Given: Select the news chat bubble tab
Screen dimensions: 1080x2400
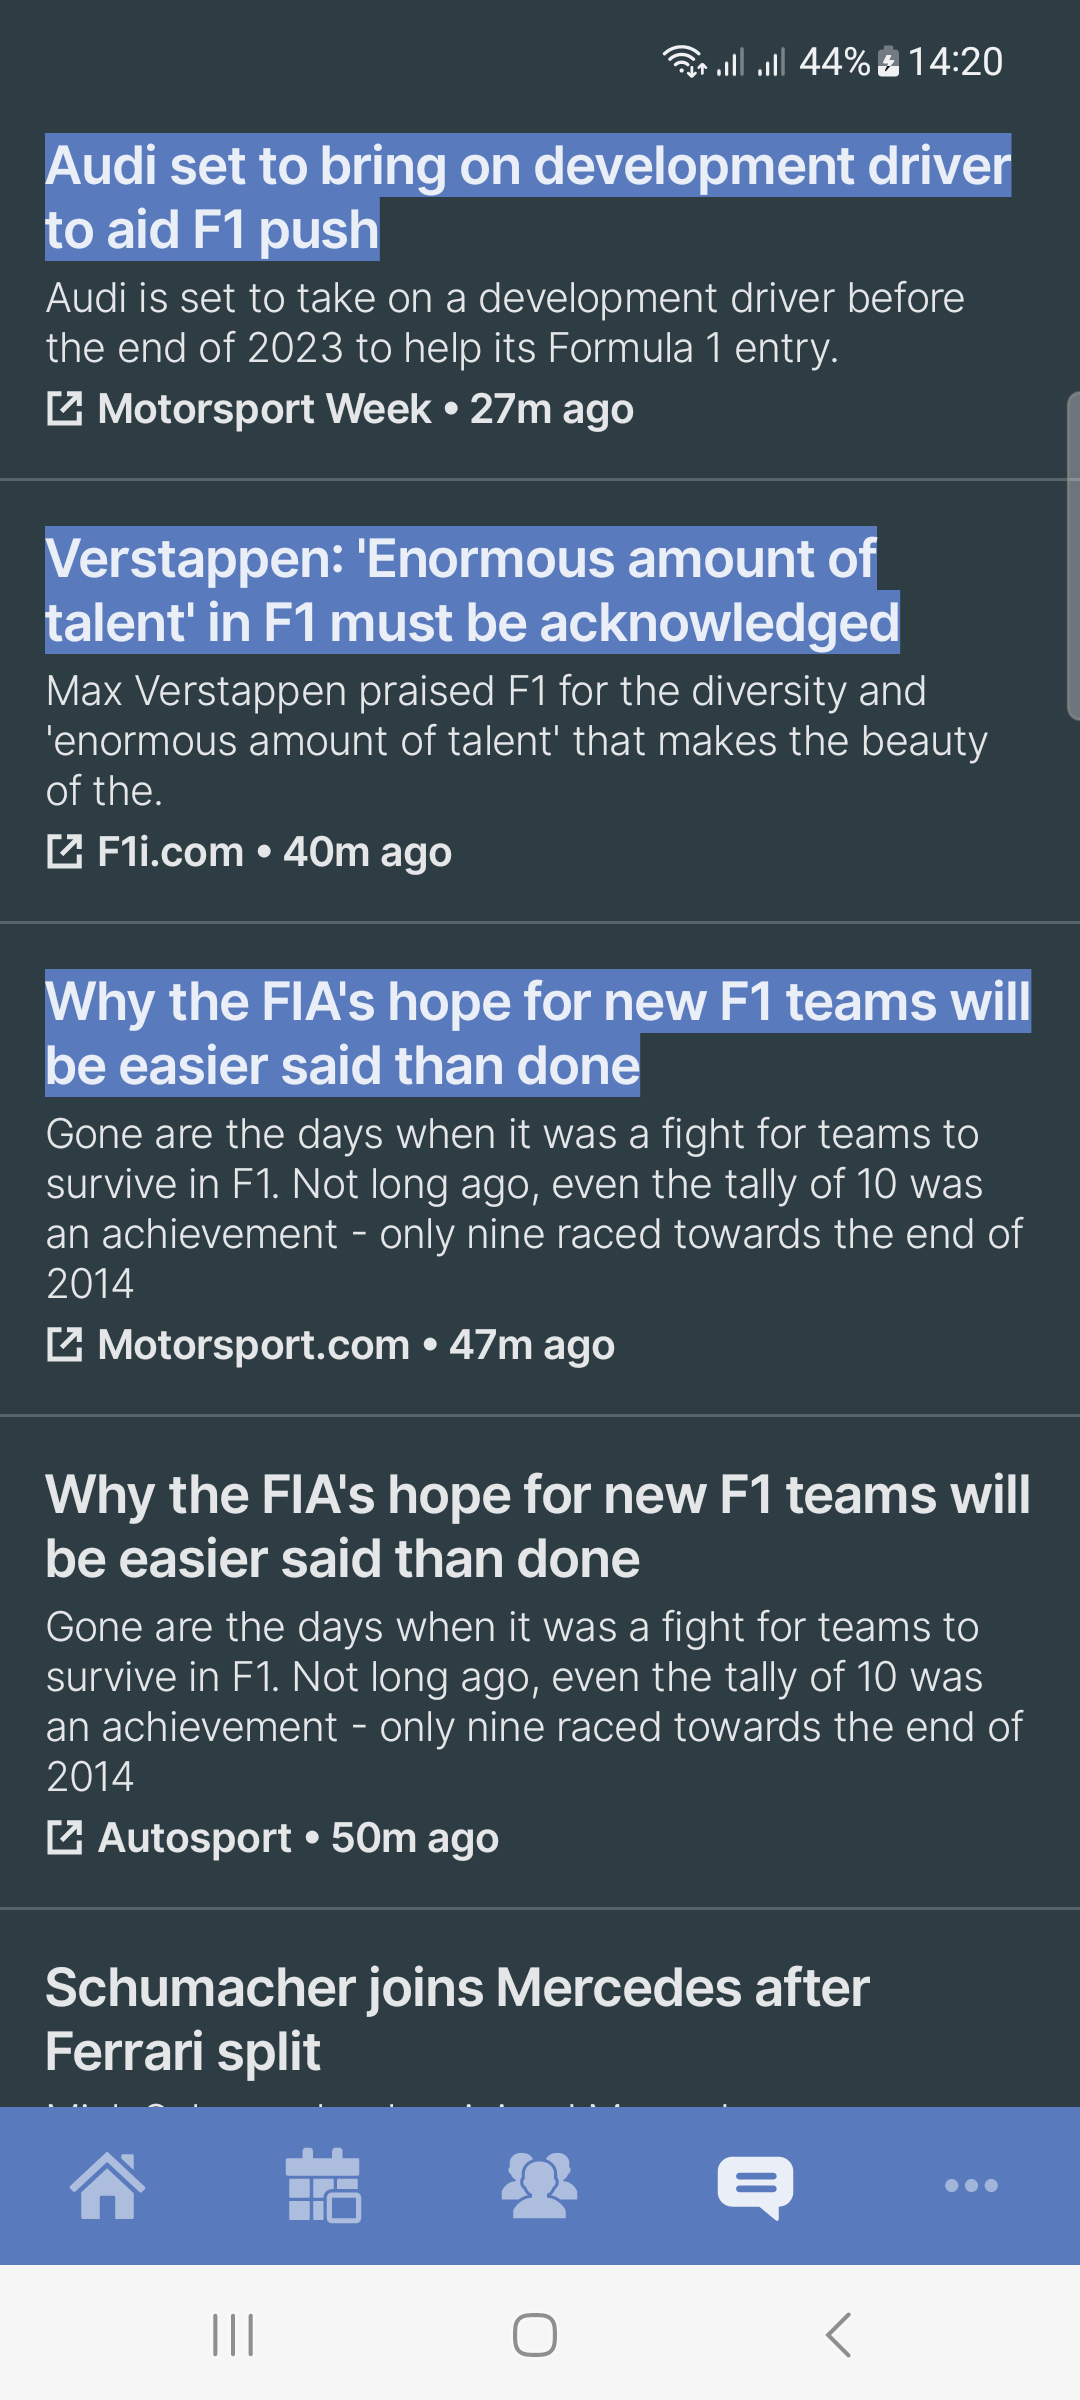Looking at the screenshot, I should (x=756, y=2187).
